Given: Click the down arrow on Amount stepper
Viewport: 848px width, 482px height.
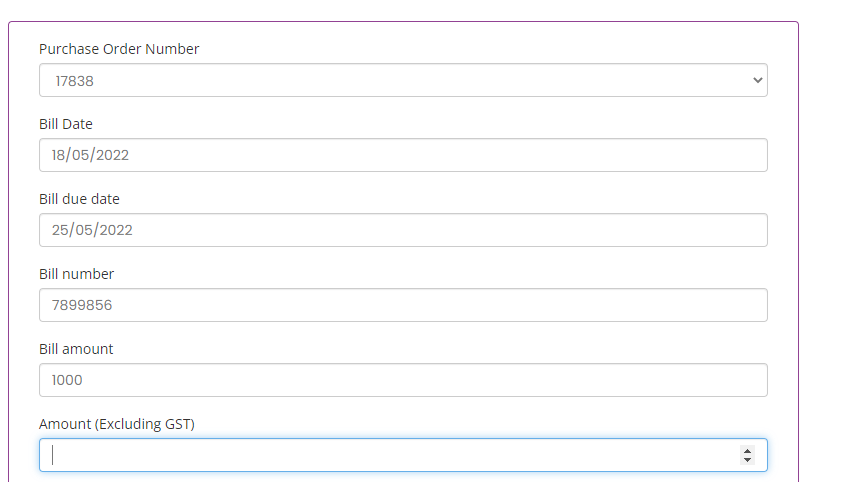Looking at the screenshot, I should click(x=747, y=459).
